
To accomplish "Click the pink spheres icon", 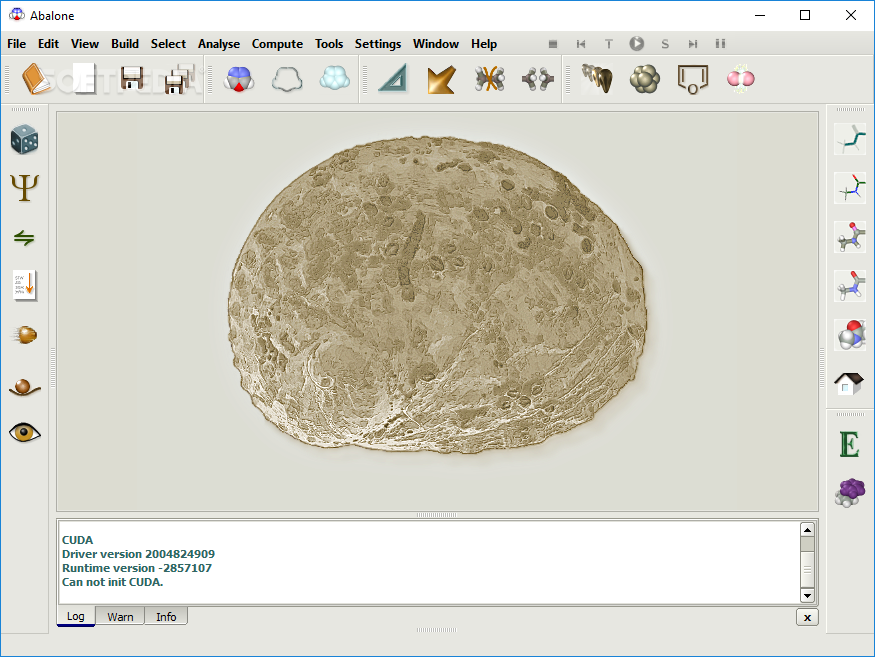I will pyautogui.click(x=741, y=79).
